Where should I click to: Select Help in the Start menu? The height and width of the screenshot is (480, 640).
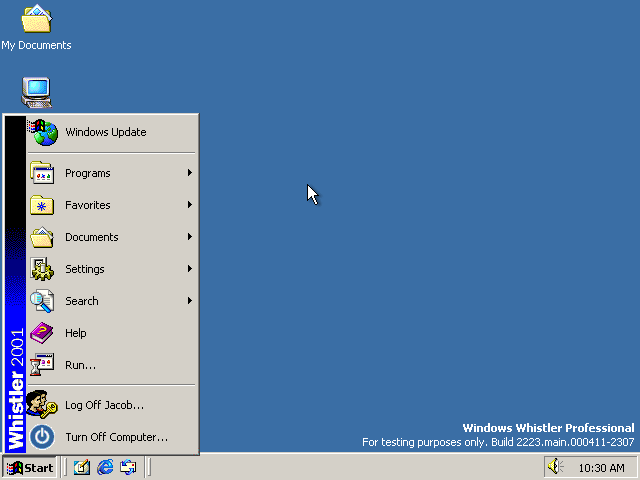[112, 333]
